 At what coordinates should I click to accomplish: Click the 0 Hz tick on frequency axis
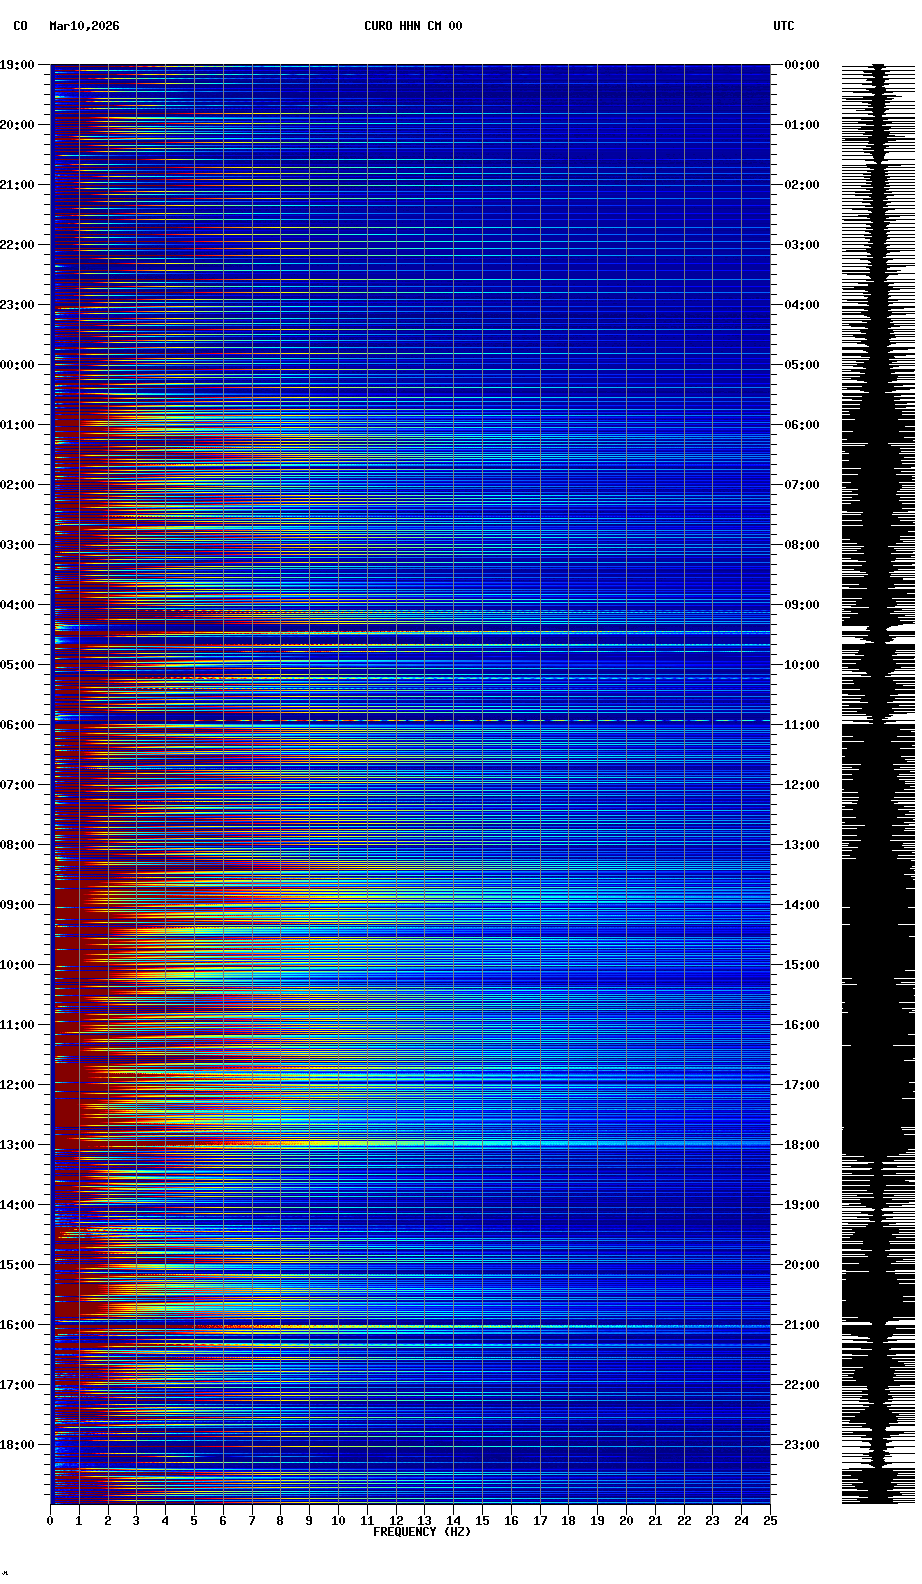coord(50,1521)
